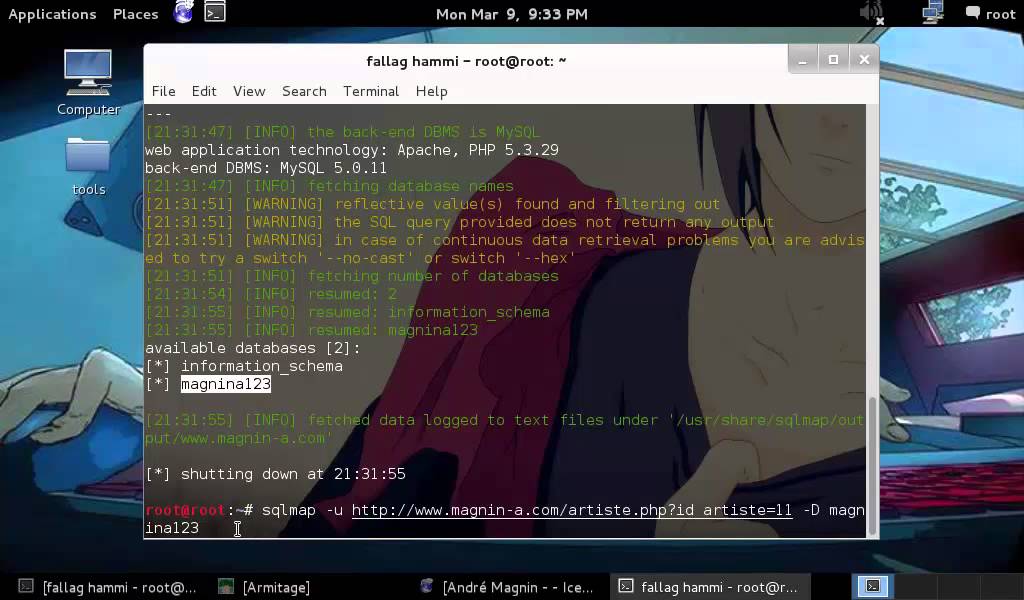Click the Iceweasel icon in taskbar
Screen dimensions: 1024x600
coord(427,586)
